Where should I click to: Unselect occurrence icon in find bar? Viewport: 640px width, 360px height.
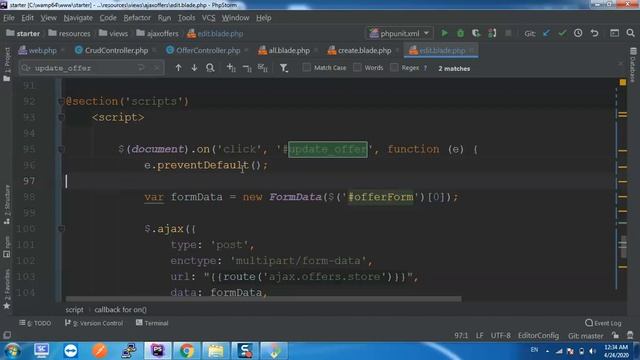click(x=247, y=68)
